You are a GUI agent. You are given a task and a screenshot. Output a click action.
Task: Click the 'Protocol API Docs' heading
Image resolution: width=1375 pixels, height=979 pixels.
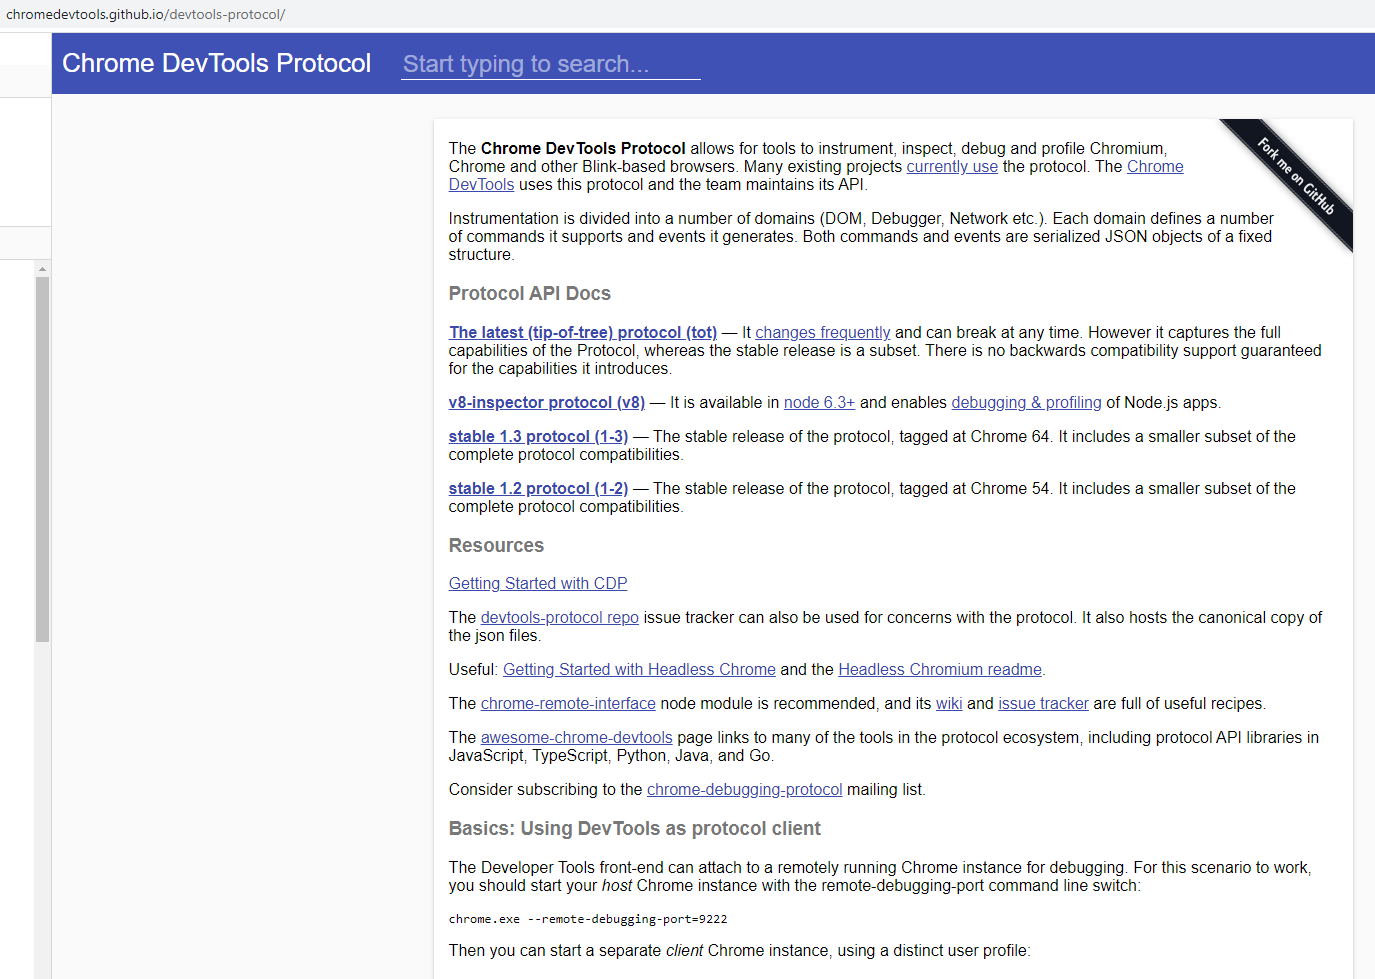pyautogui.click(x=530, y=294)
